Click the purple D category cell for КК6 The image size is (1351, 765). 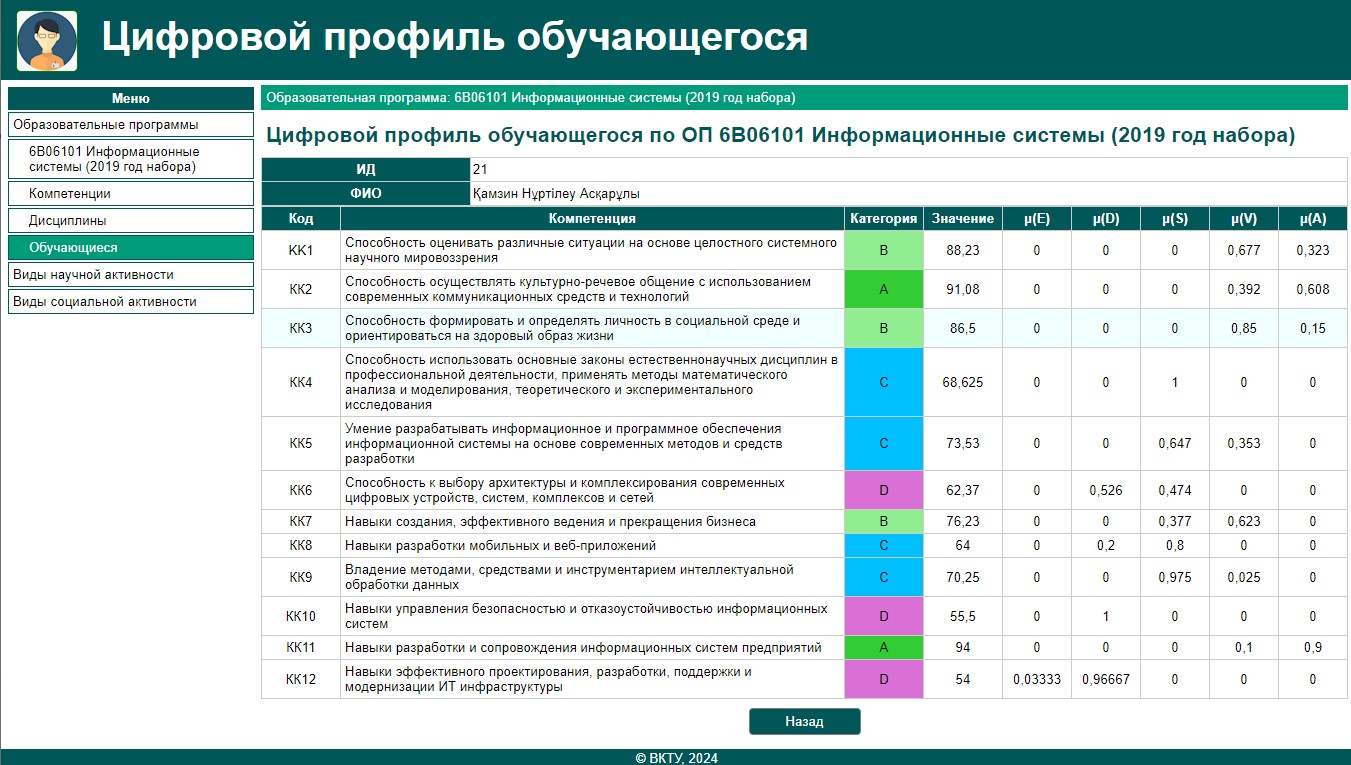tap(883, 491)
